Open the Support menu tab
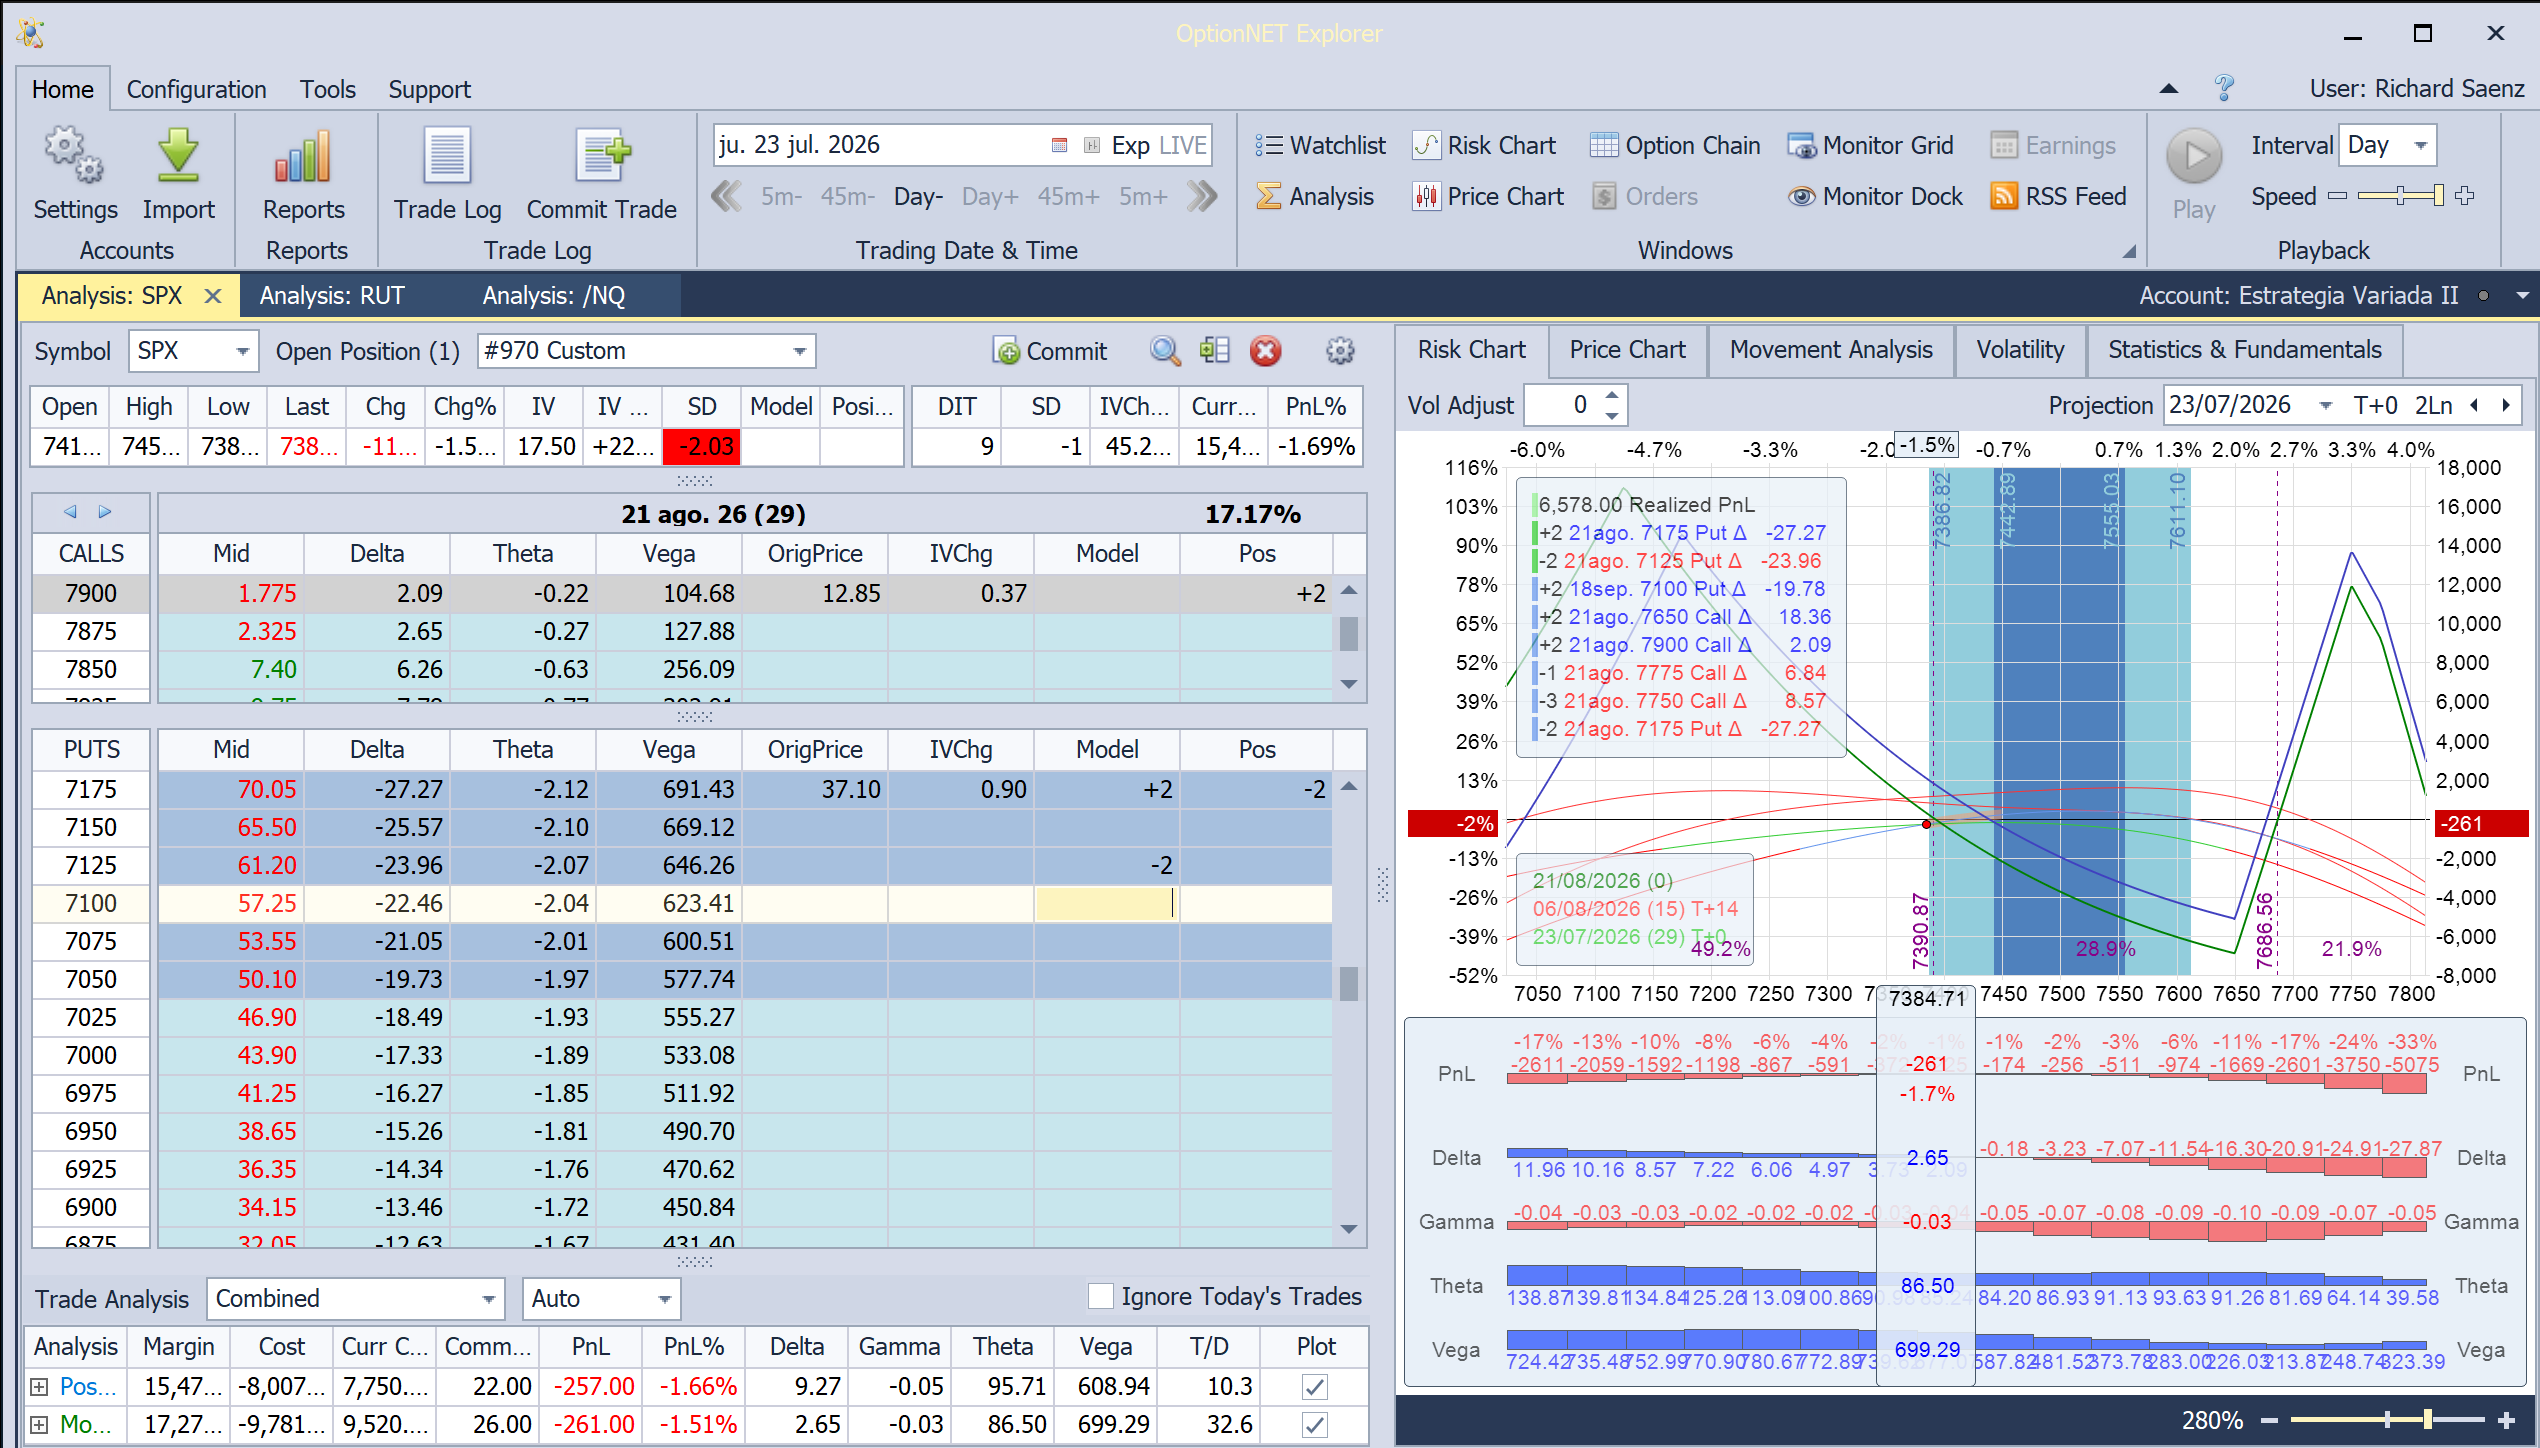 click(x=429, y=89)
